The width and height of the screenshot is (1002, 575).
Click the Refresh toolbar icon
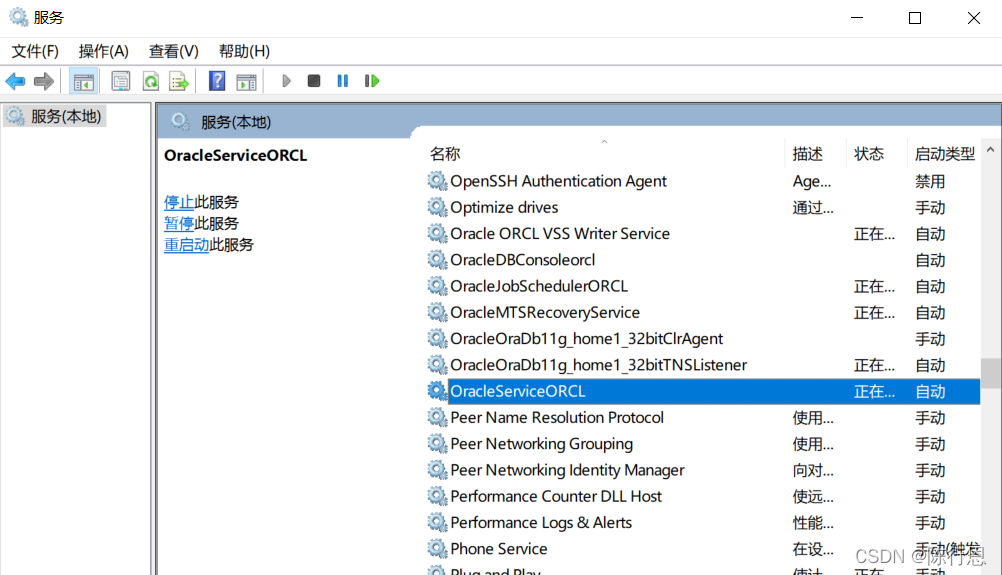coord(151,81)
